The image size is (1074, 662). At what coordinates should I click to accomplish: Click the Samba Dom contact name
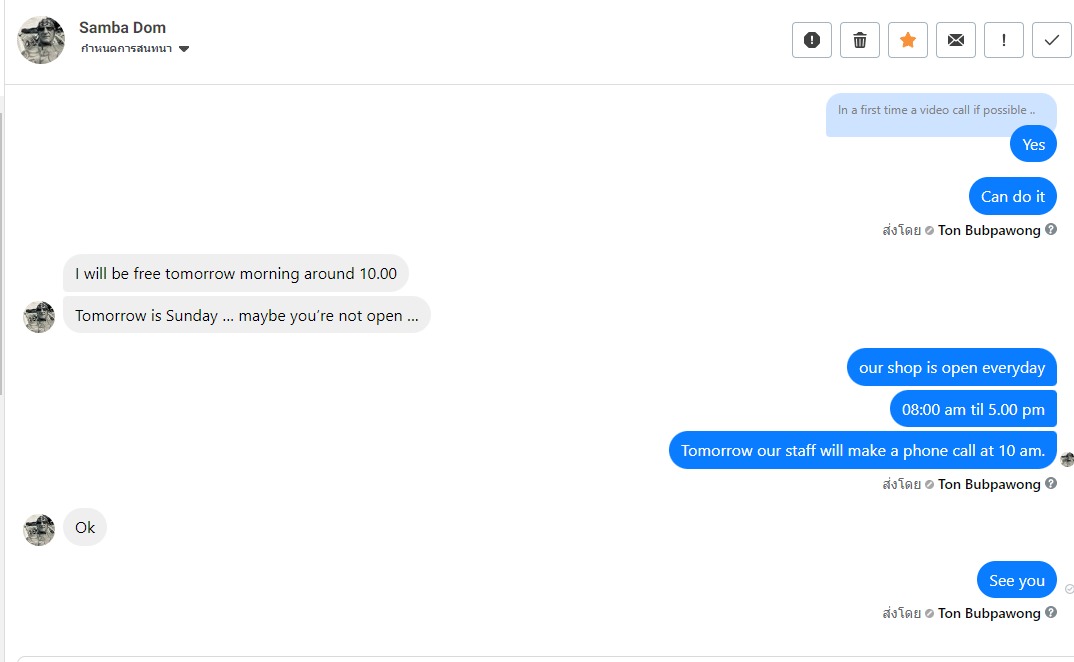pos(122,27)
